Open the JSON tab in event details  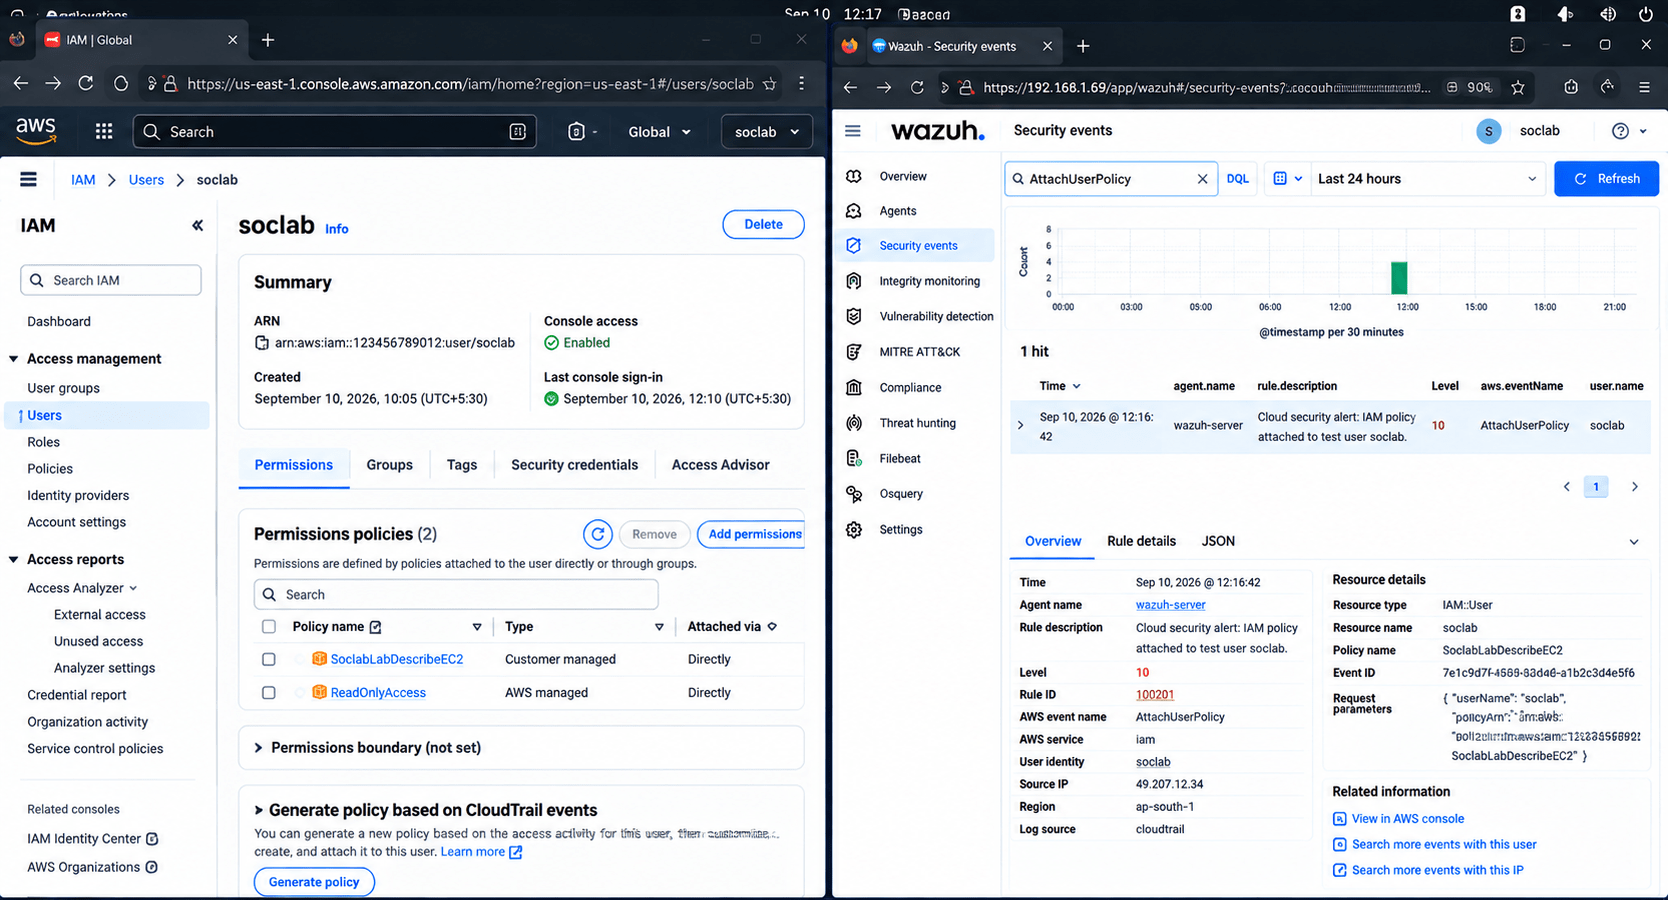[1218, 541]
